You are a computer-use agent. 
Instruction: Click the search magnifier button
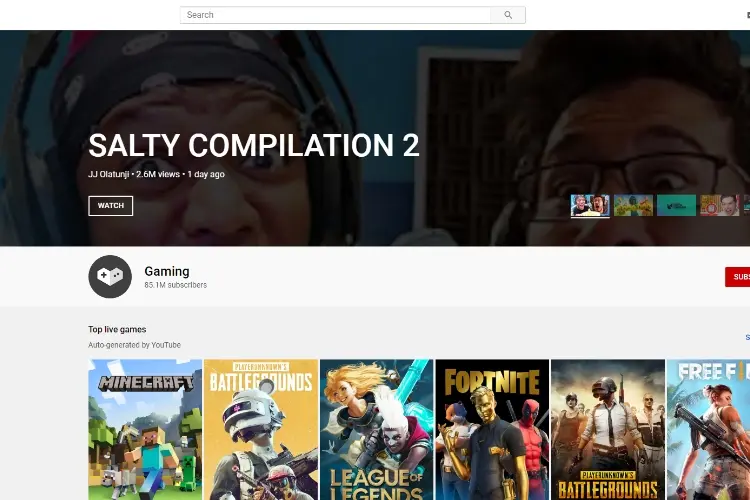click(x=507, y=15)
